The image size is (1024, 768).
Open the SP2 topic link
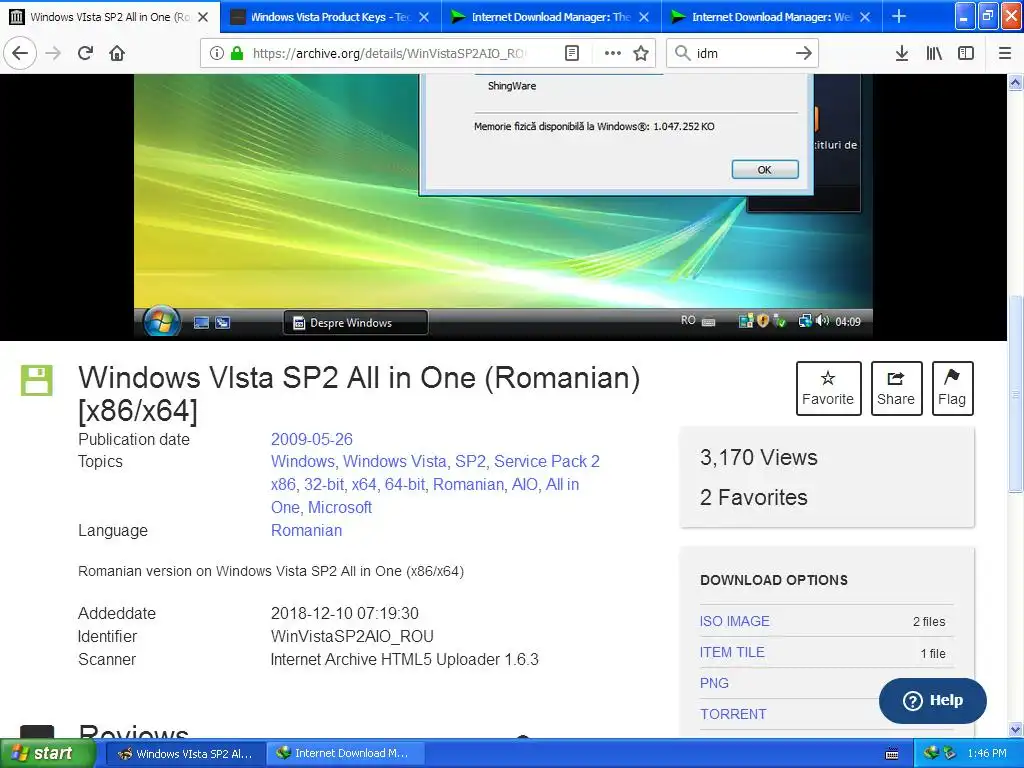[x=470, y=462]
